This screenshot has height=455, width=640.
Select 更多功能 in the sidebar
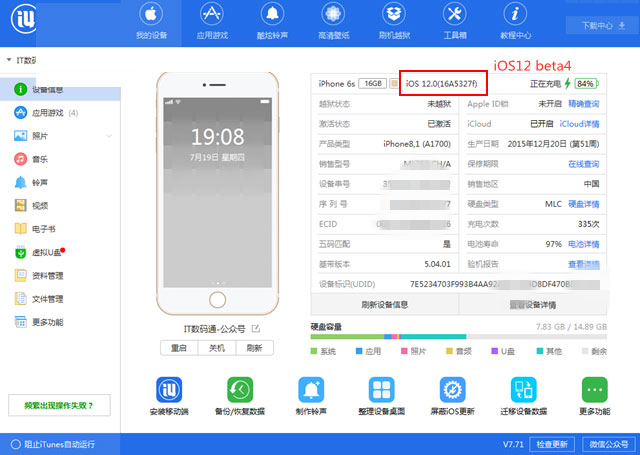60,322
